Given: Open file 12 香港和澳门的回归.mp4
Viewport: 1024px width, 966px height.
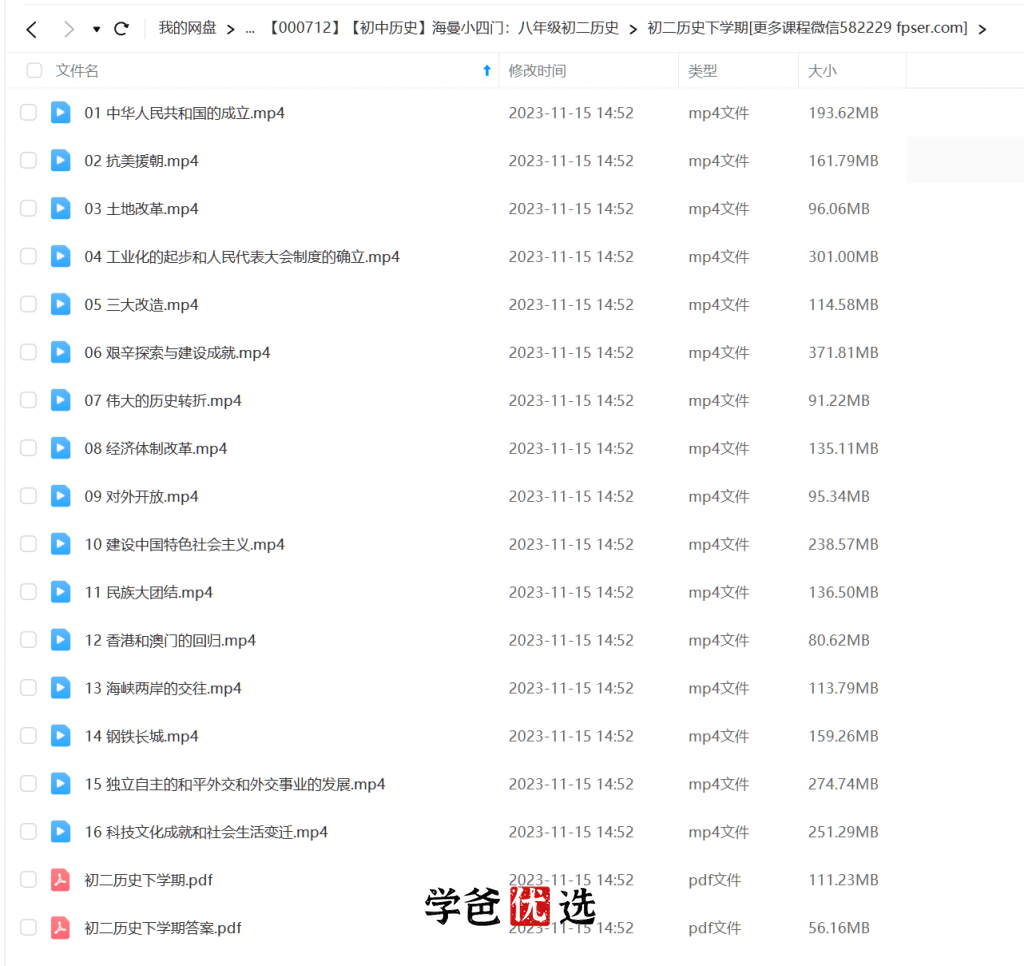Looking at the screenshot, I should pyautogui.click(x=170, y=640).
